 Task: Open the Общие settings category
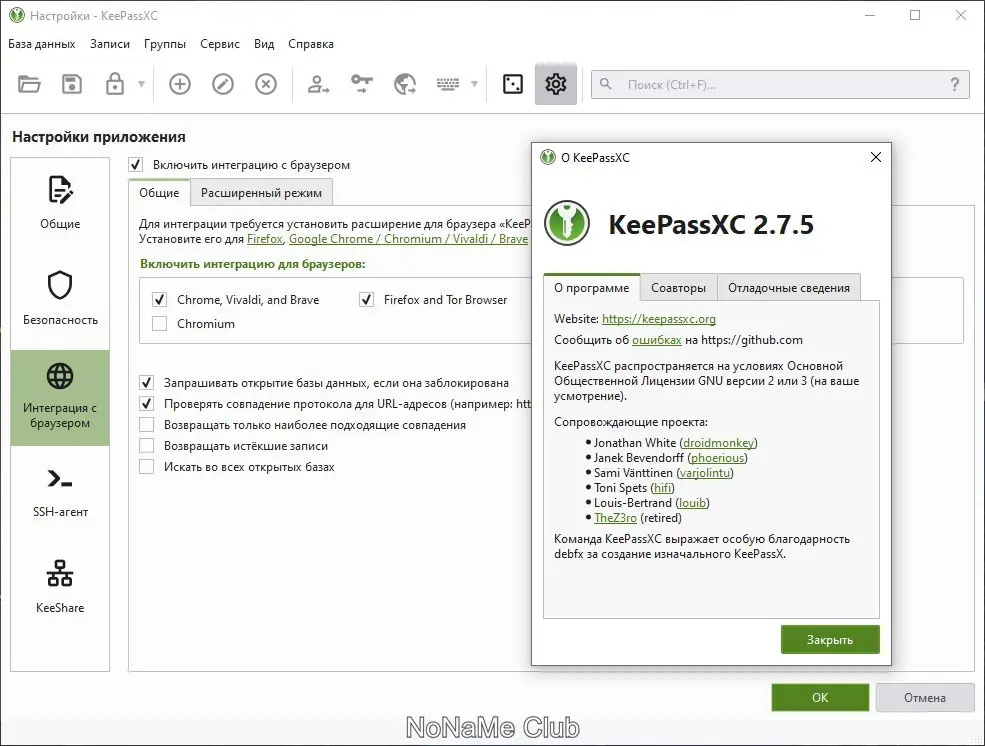[60, 203]
